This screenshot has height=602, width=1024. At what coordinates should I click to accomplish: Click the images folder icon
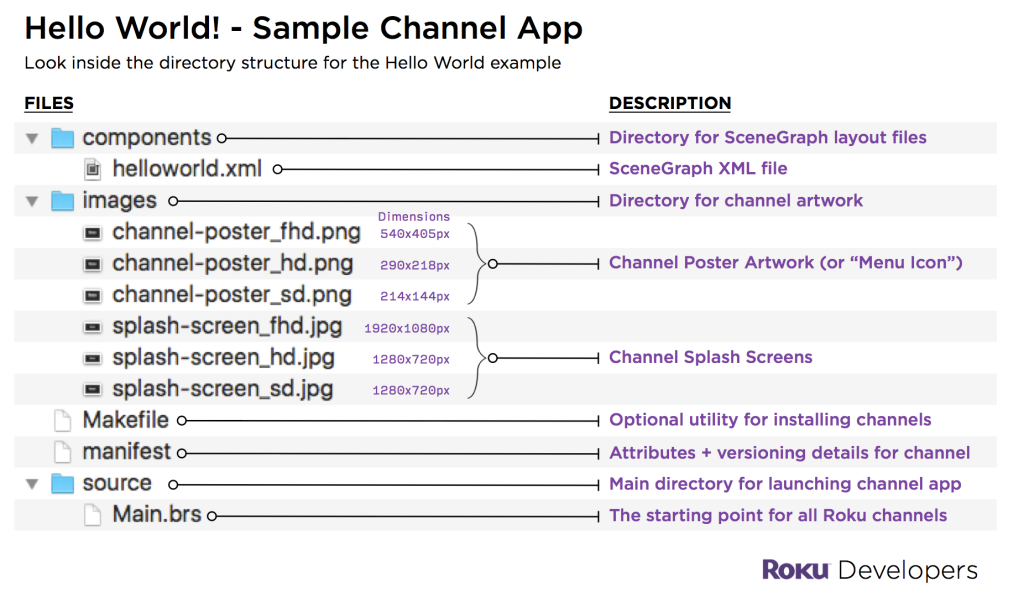point(63,201)
